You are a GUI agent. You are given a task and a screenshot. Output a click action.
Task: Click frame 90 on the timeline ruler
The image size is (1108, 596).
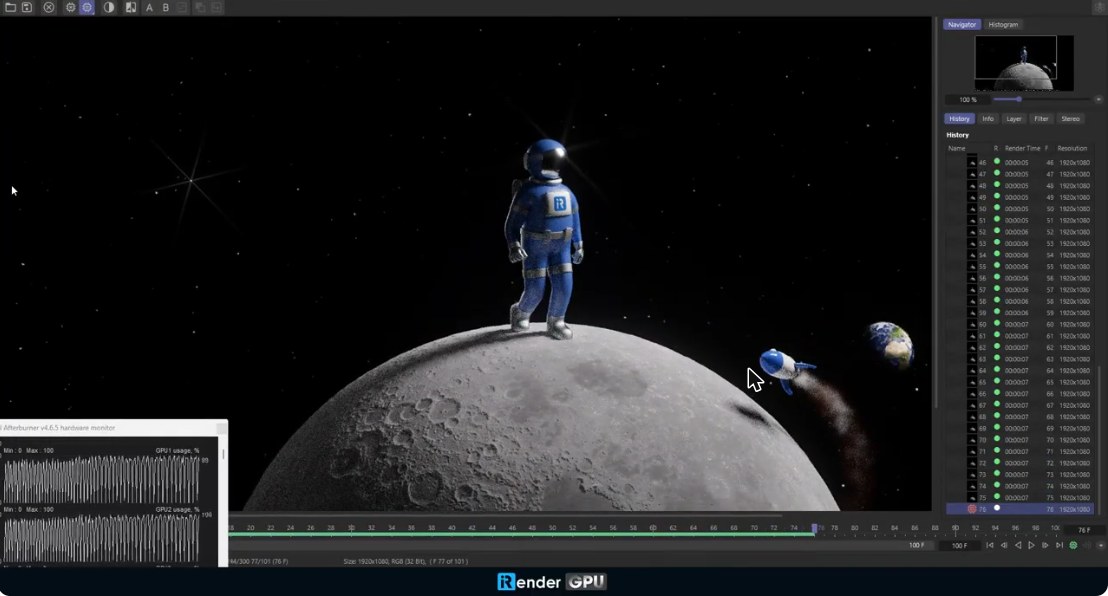coord(955,528)
